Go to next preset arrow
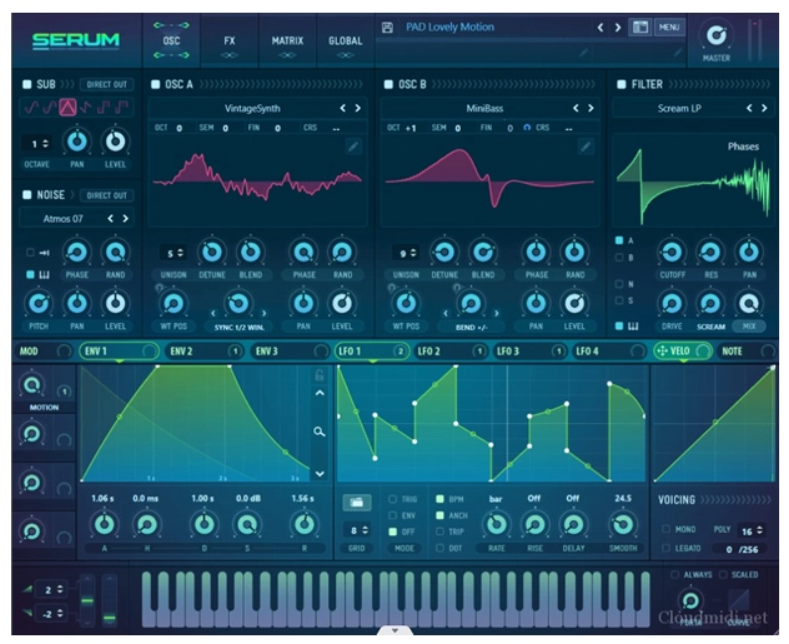This screenshot has width=789, height=644. tap(618, 28)
